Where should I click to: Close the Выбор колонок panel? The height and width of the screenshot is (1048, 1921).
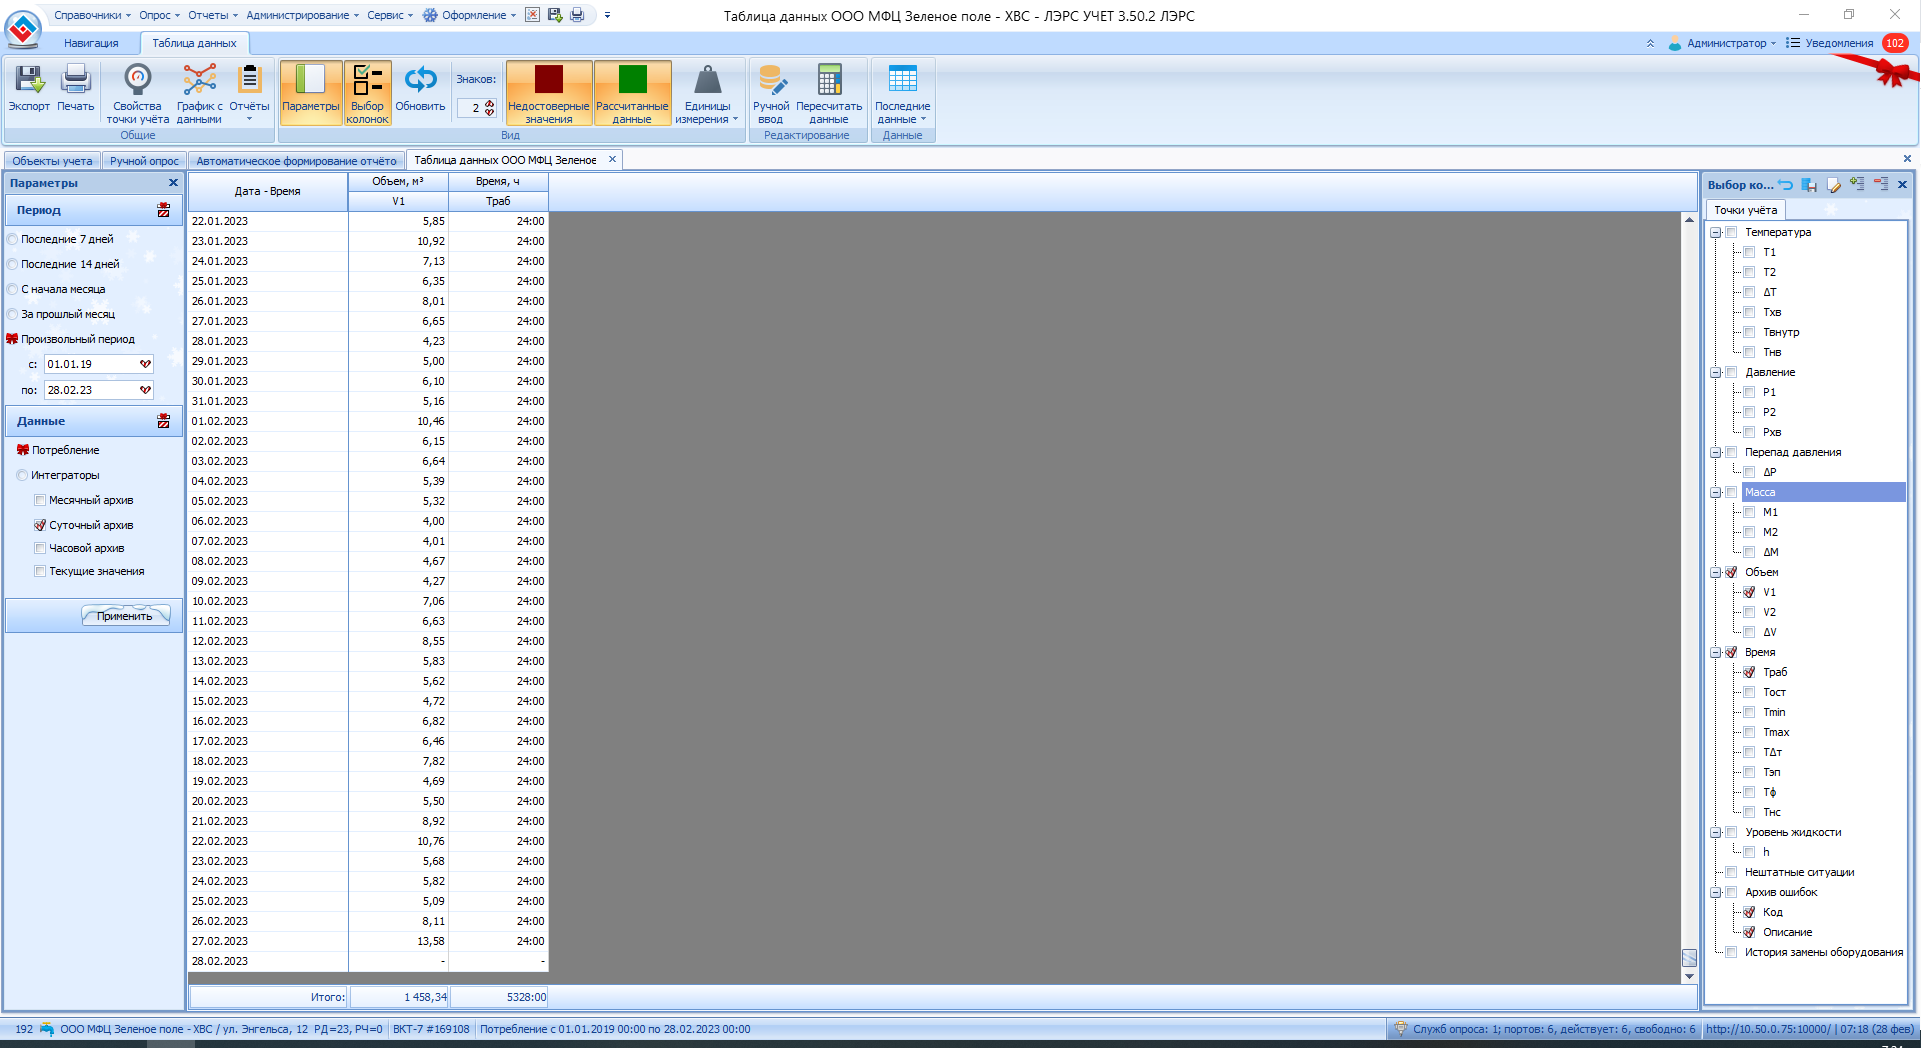(x=1902, y=184)
